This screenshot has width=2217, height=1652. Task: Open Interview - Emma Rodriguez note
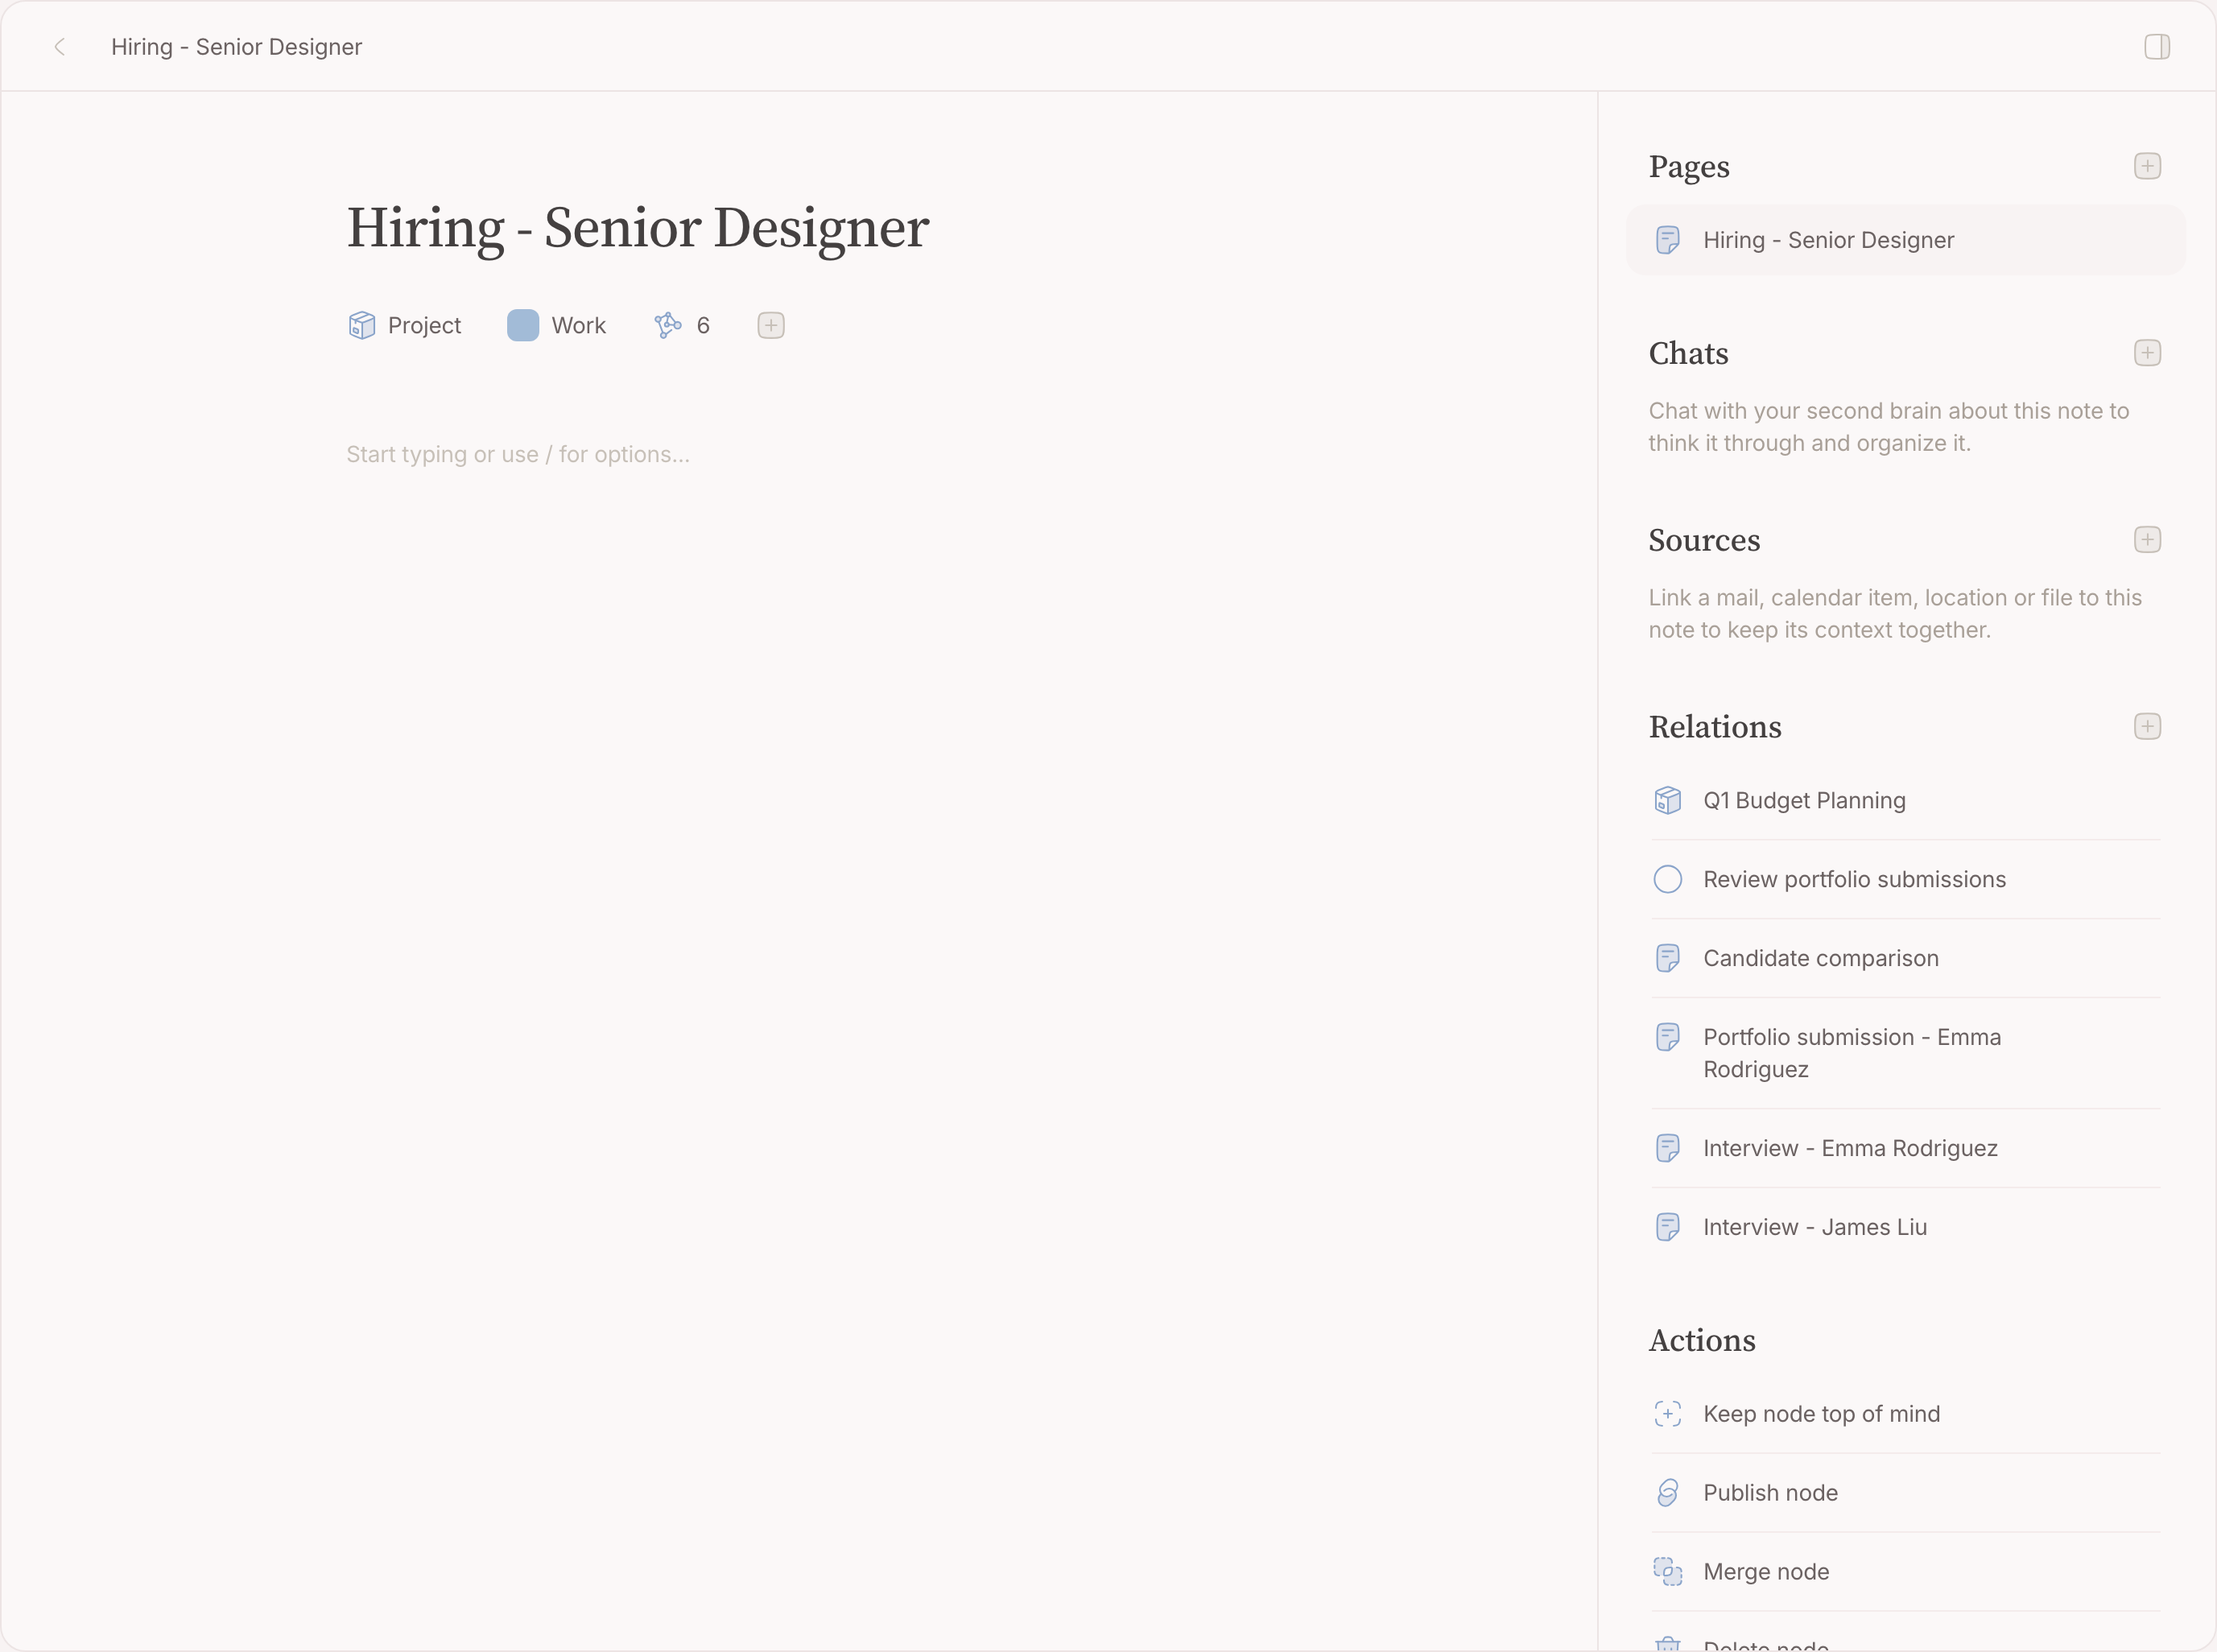tap(1905, 1148)
